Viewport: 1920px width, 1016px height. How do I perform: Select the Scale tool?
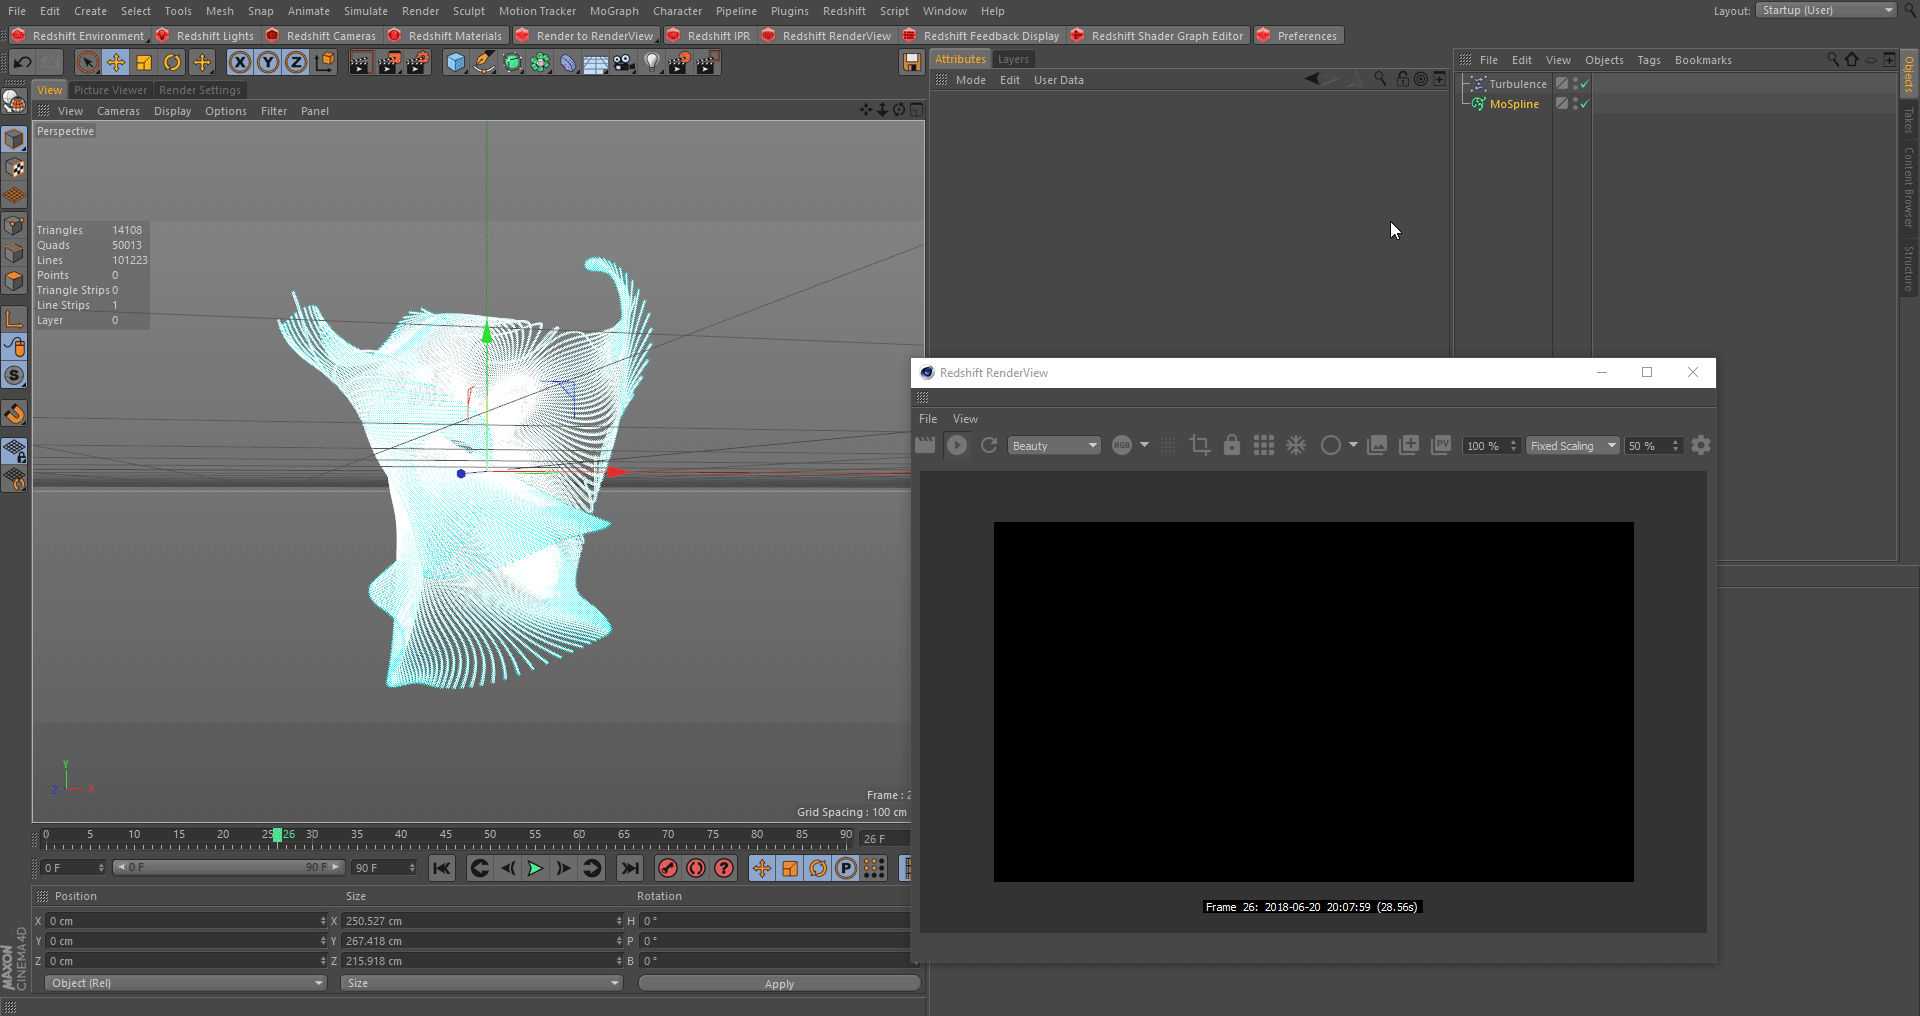[x=144, y=63]
